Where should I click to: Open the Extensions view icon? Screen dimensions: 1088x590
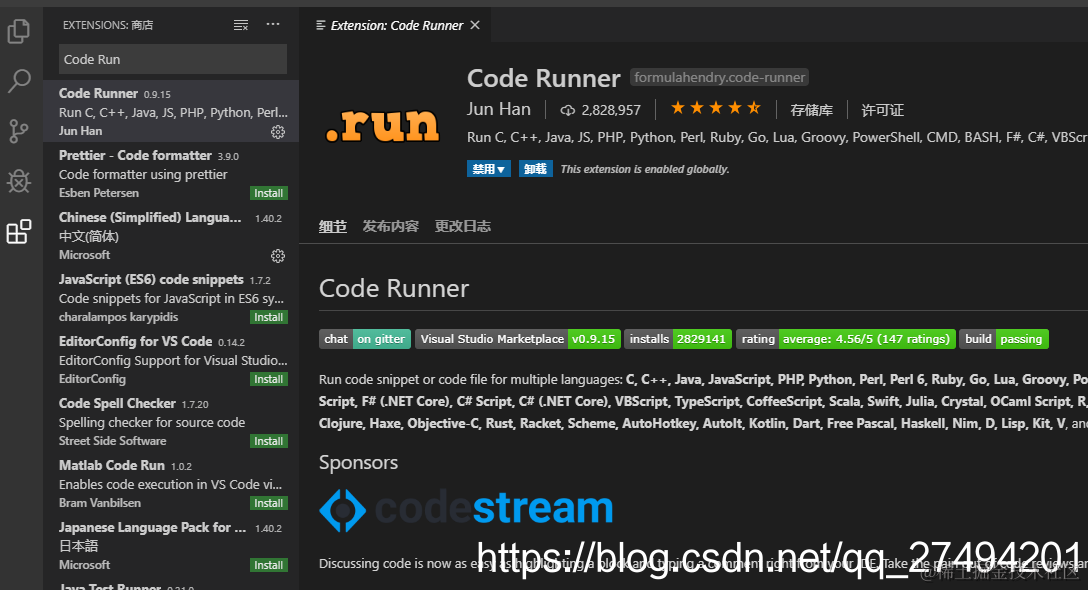[x=19, y=231]
